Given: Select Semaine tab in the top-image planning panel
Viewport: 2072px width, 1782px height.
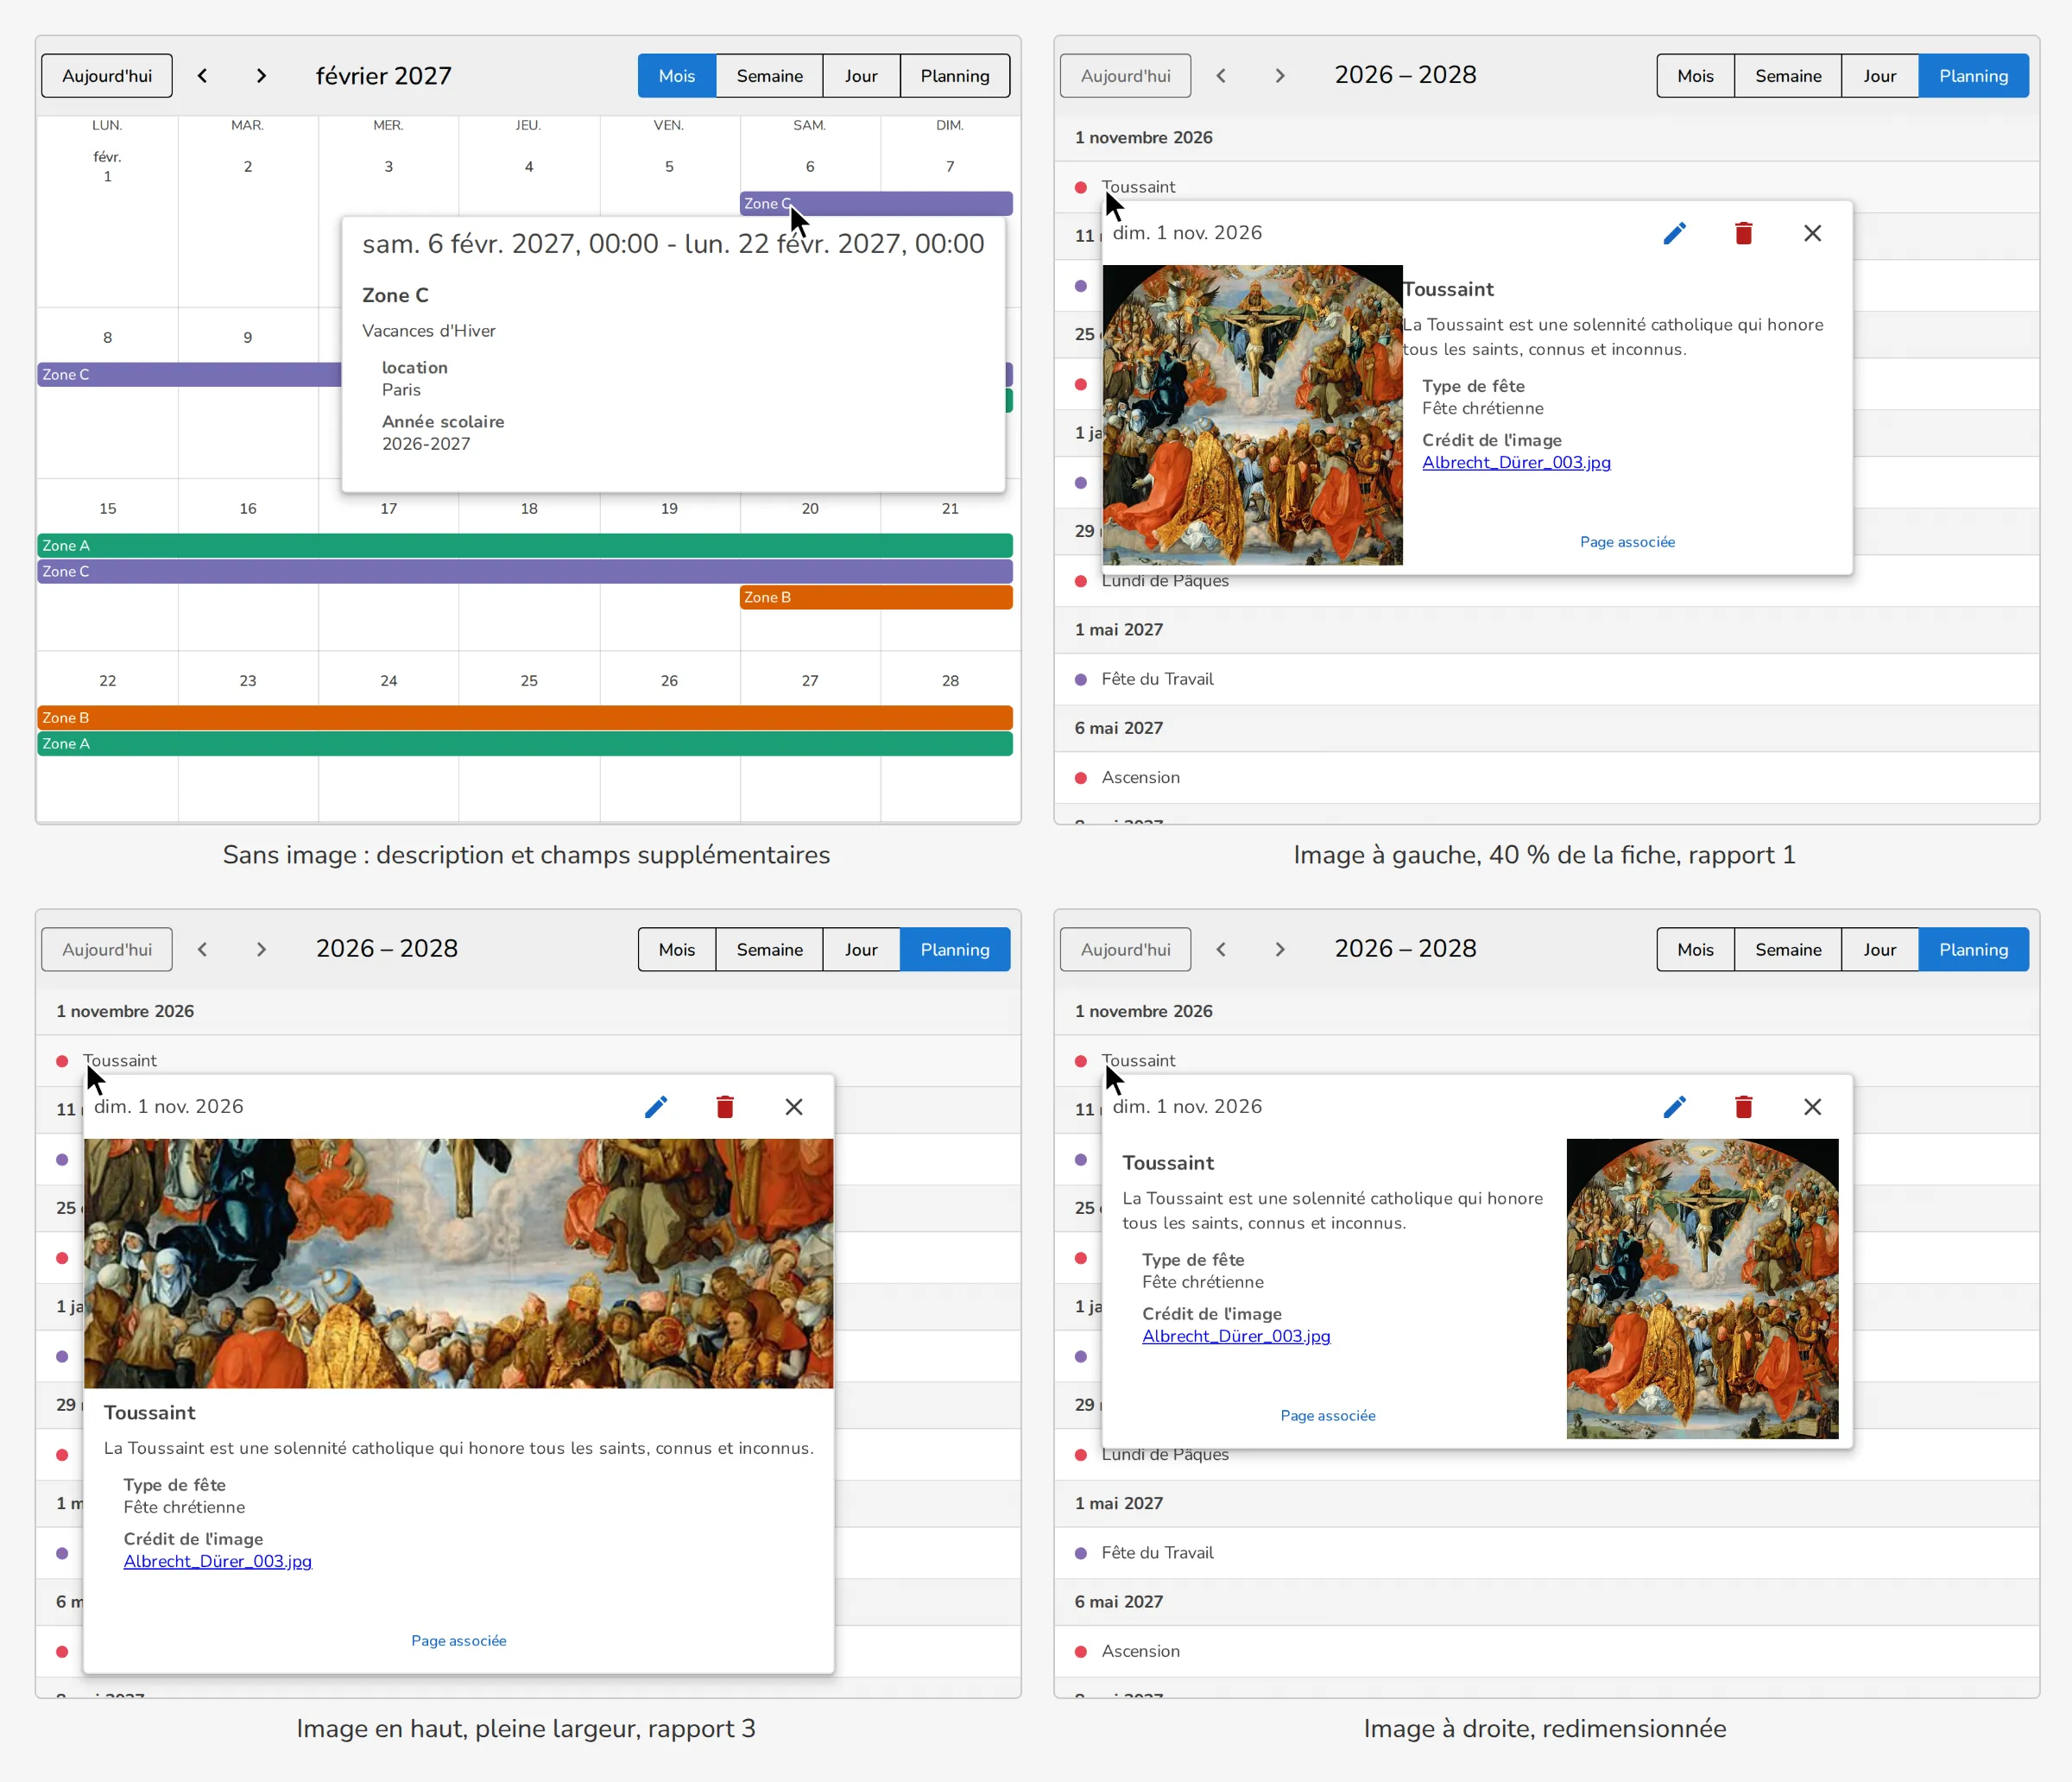Looking at the screenshot, I should [769, 950].
